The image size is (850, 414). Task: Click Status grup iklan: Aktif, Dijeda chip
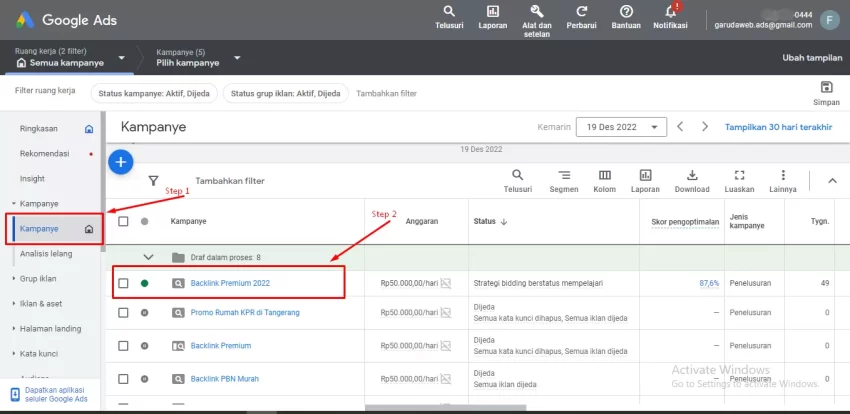(286, 93)
